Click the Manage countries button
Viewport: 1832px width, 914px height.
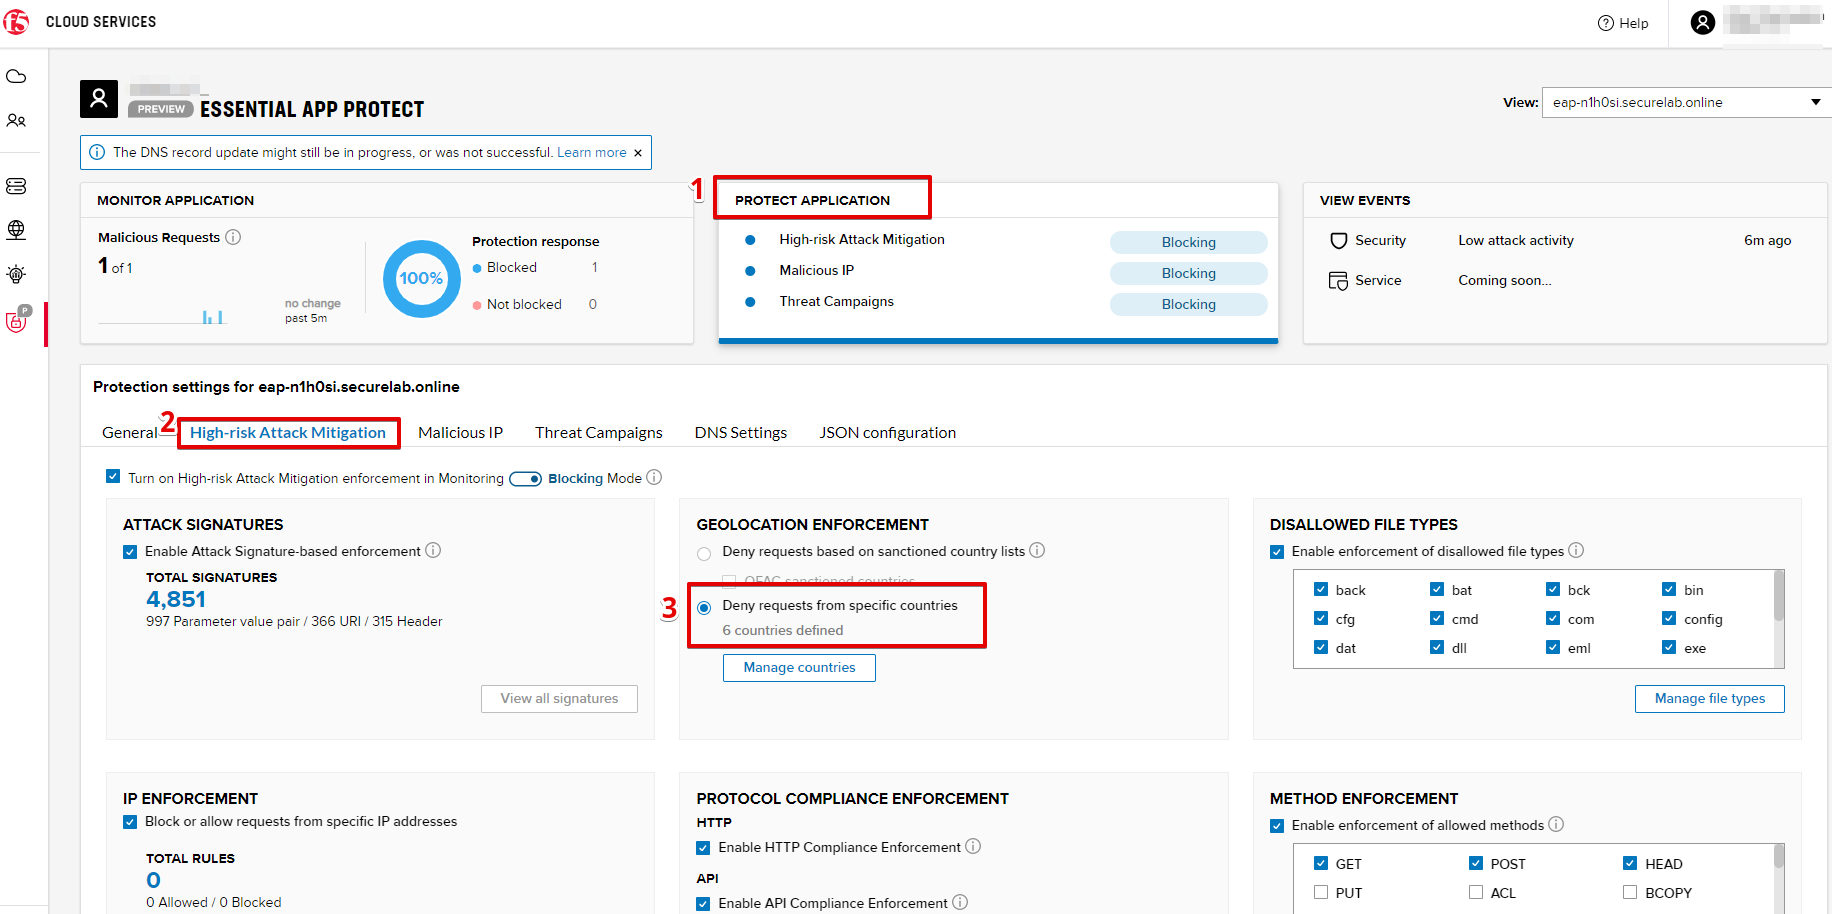coord(799,668)
